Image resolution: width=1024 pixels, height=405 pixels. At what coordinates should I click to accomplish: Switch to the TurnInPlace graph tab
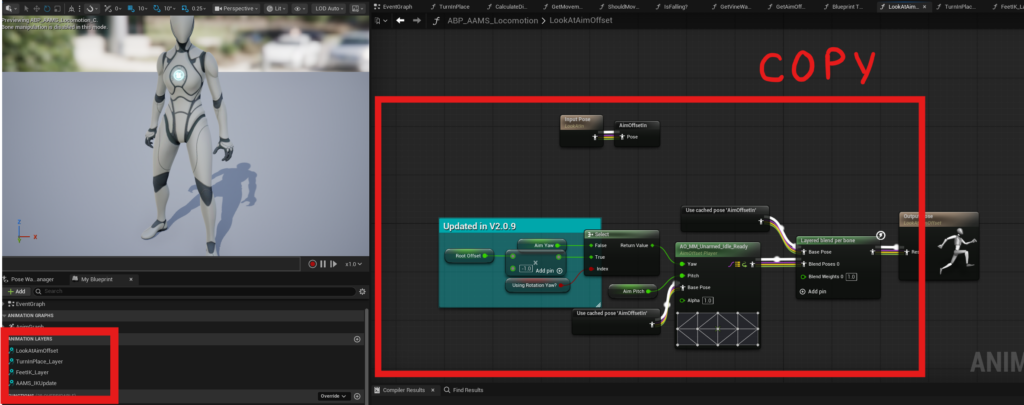455,6
